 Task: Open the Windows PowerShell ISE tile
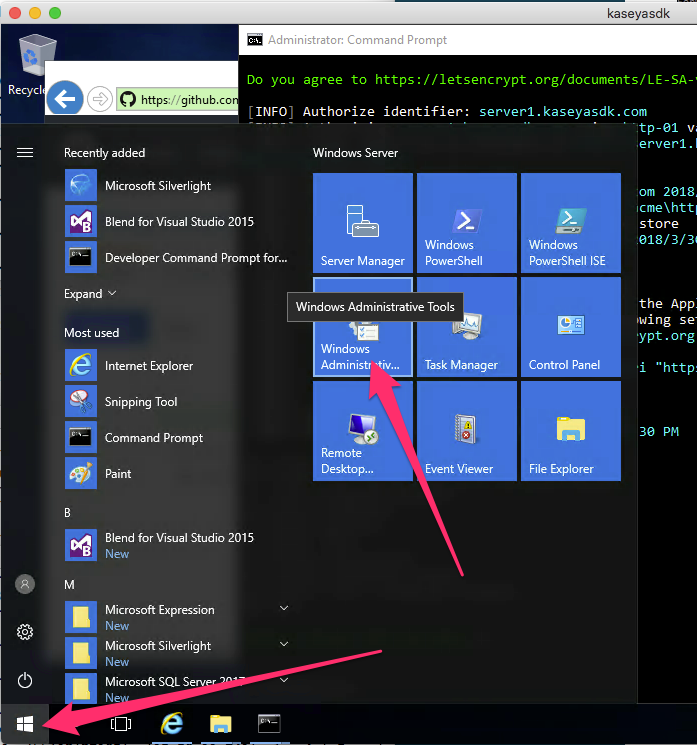click(x=571, y=223)
